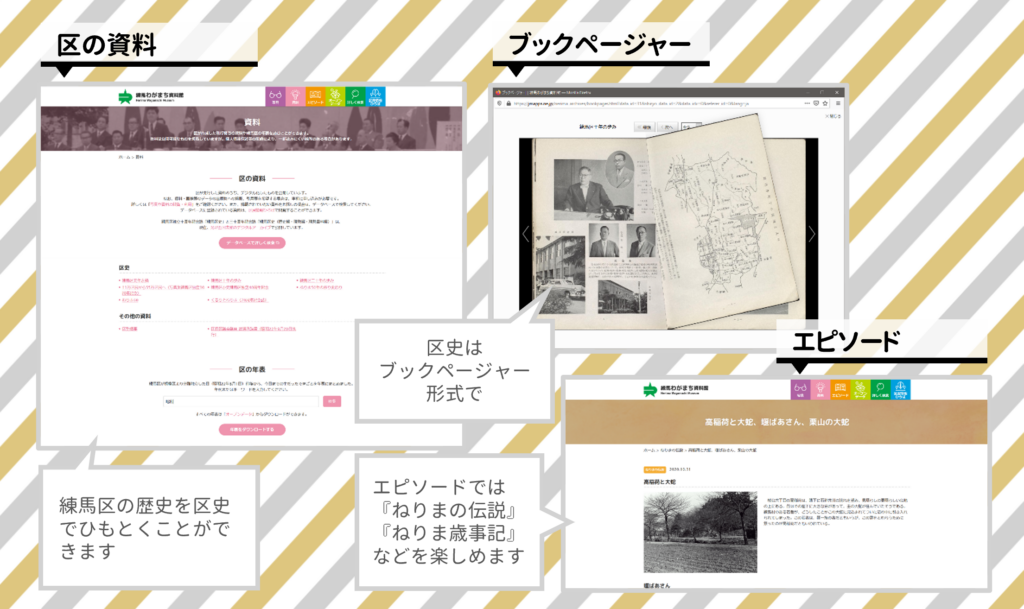Click the yellow-green nav icon on the Episode page
The height and width of the screenshot is (609, 1024).
click(859, 388)
